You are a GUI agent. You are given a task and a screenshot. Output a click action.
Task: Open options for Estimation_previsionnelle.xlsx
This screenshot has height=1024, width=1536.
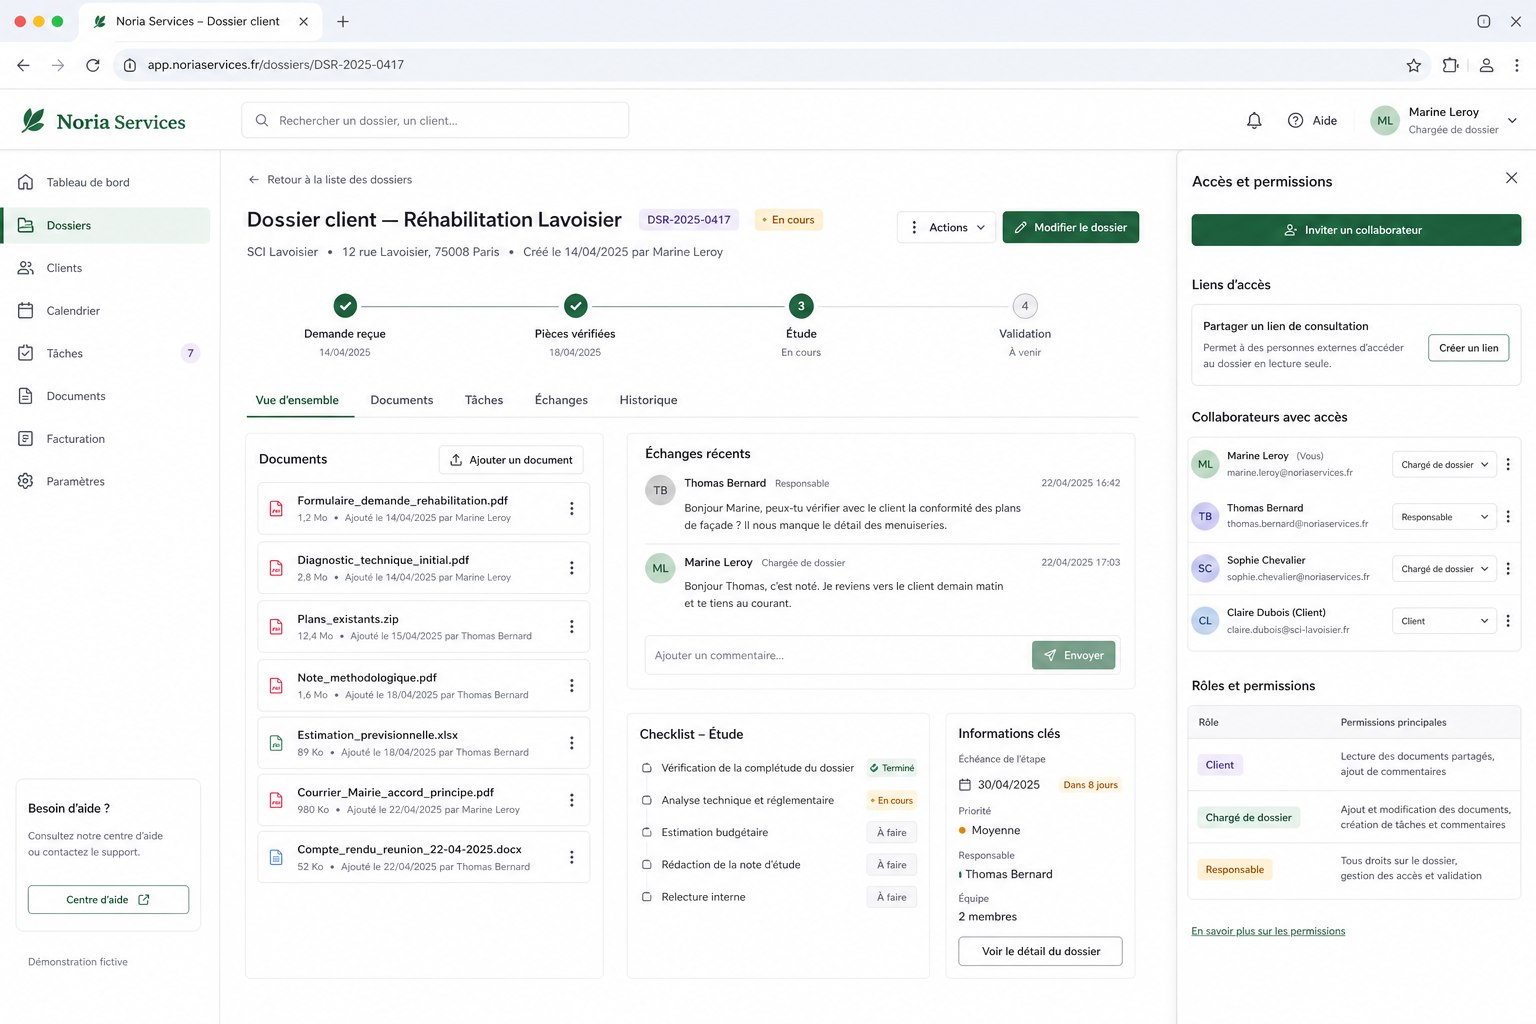572,743
